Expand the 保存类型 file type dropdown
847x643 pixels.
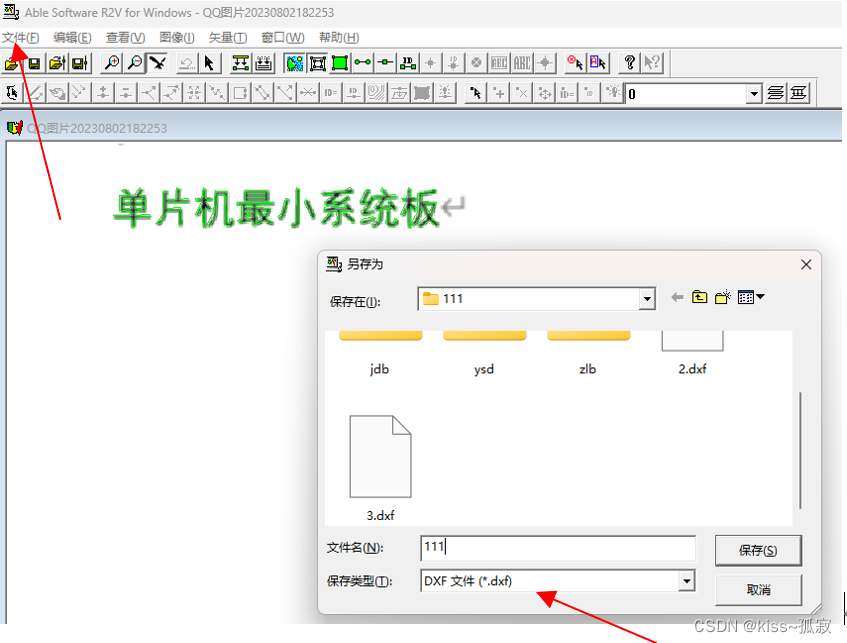[x=686, y=581]
